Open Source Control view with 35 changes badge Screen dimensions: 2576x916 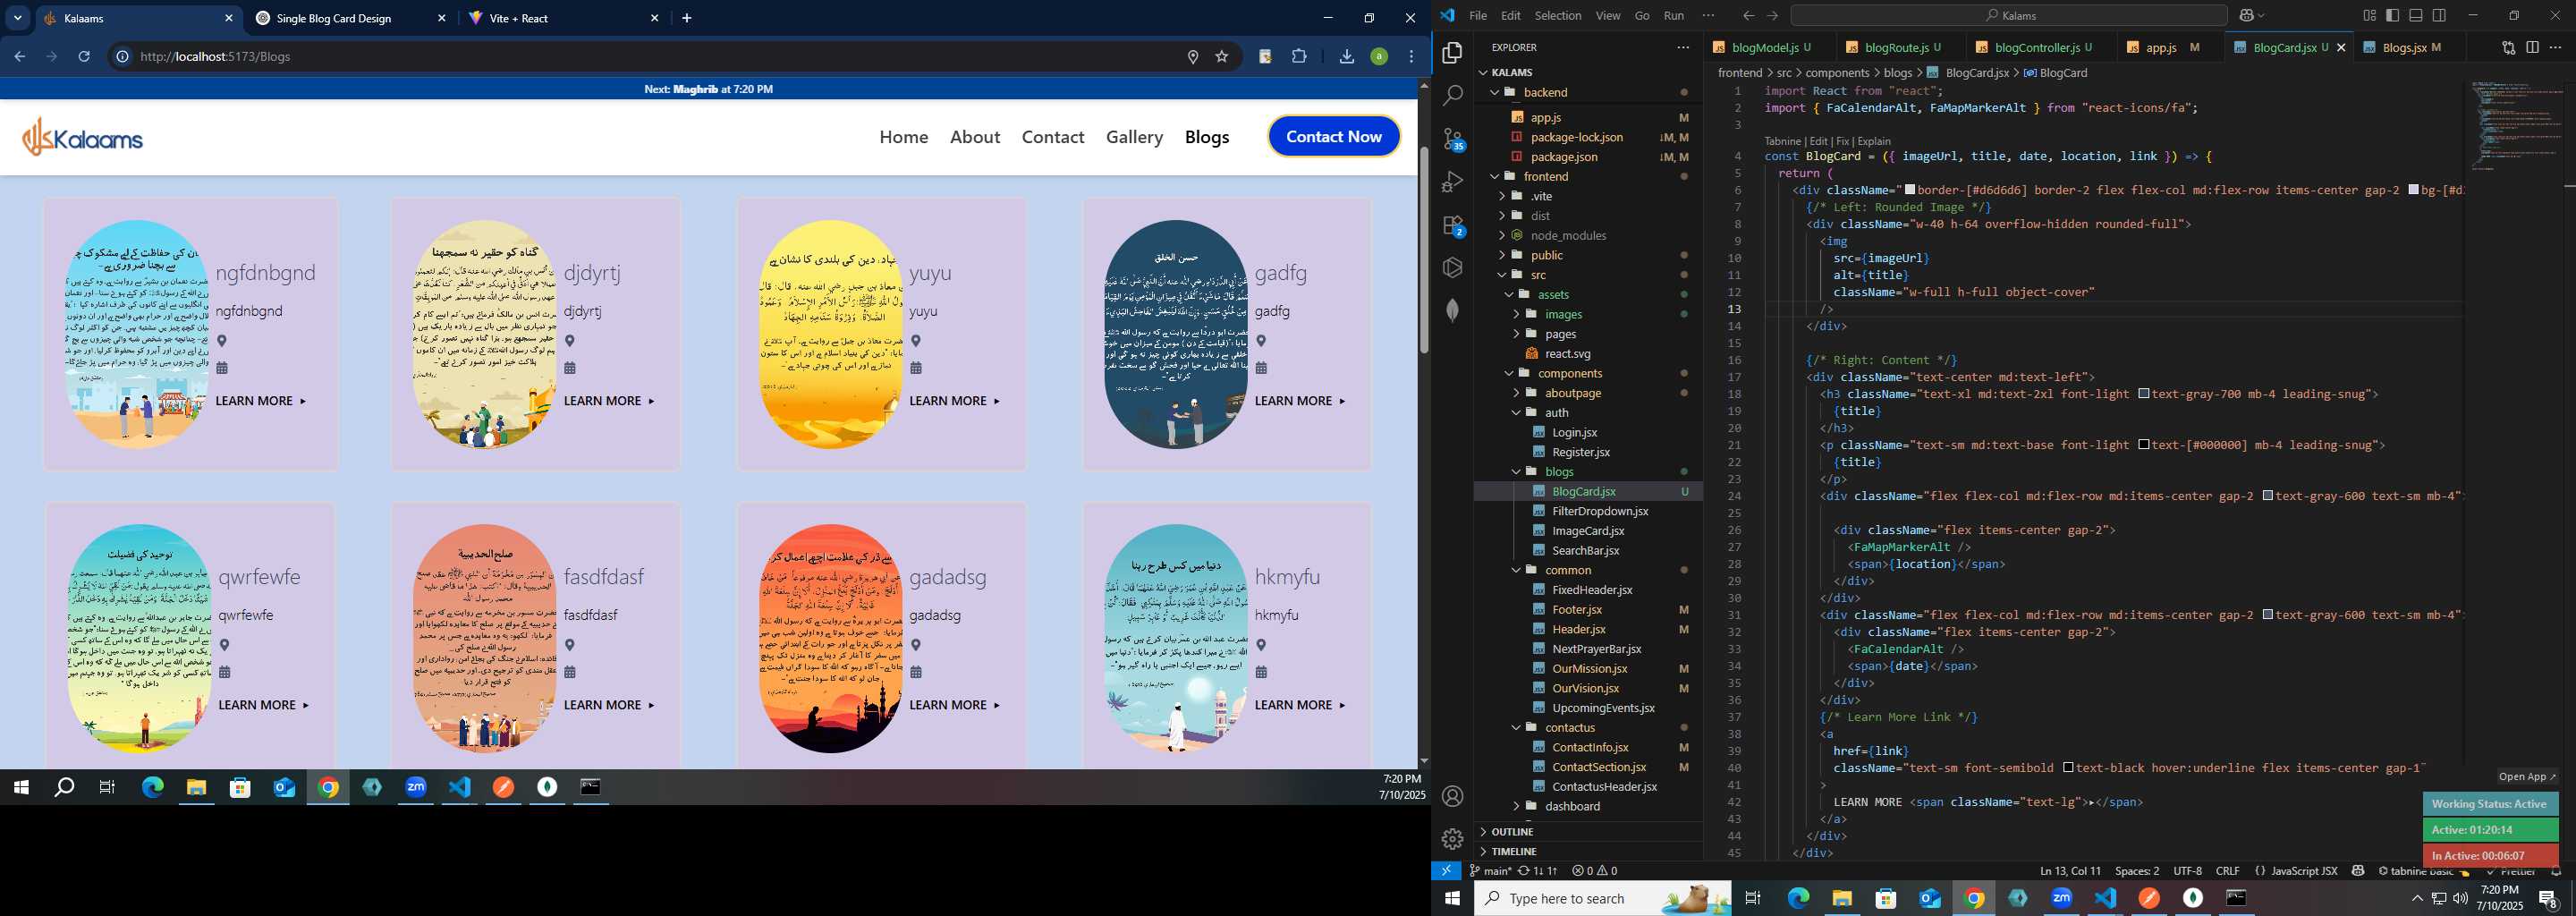[1453, 139]
